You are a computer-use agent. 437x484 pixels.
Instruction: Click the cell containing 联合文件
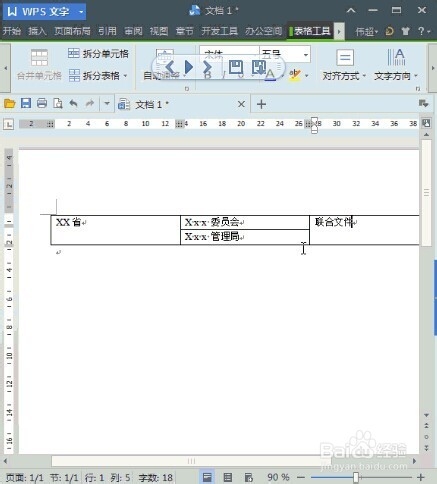point(364,230)
